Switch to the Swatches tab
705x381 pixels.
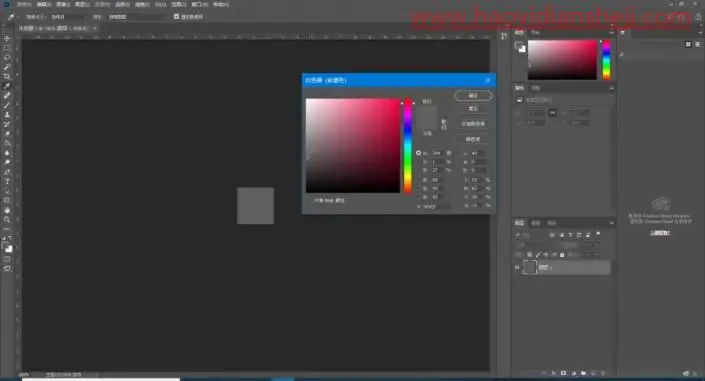pos(535,33)
